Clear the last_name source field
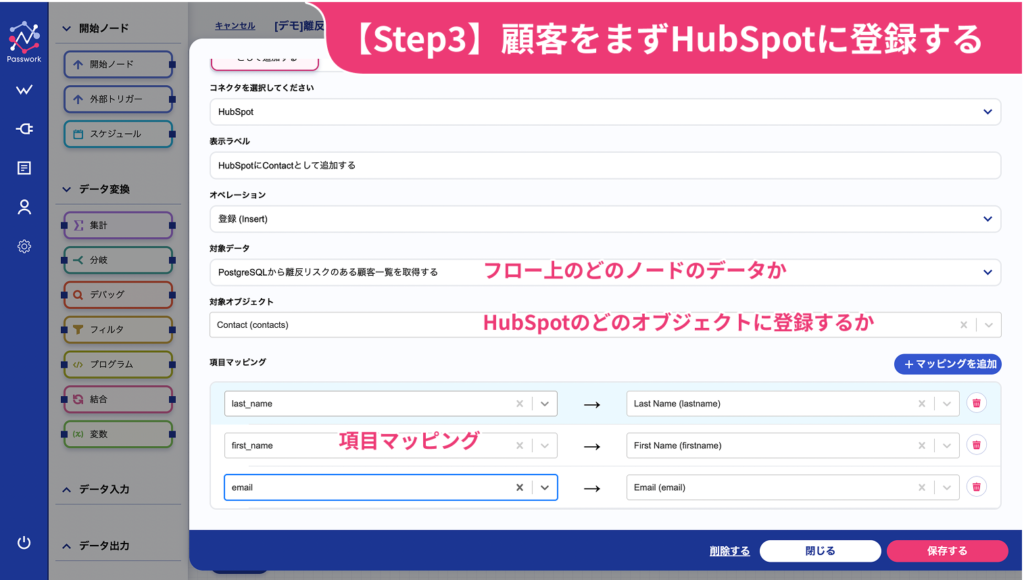Viewport: 1024px width, 580px height. (520, 404)
